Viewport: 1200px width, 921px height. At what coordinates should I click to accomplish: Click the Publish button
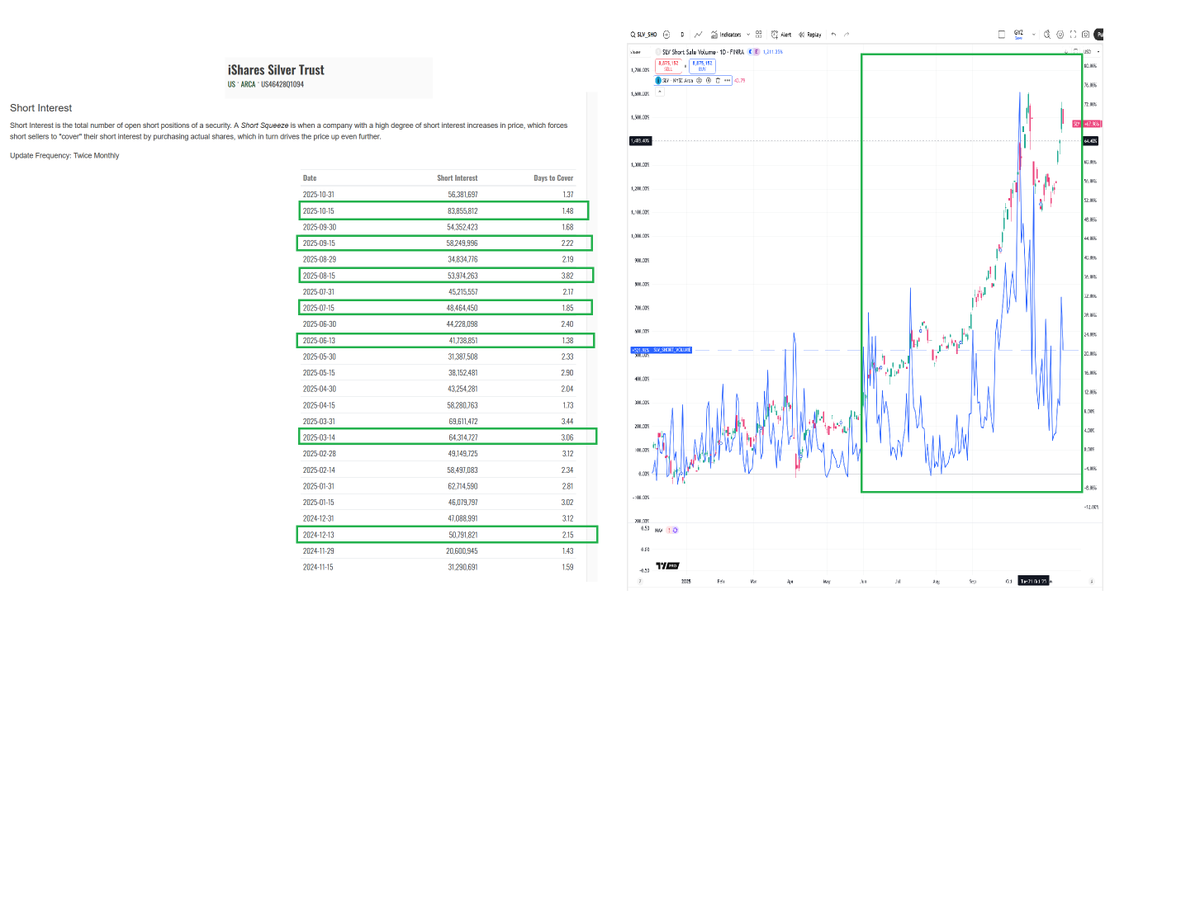pos(1099,34)
